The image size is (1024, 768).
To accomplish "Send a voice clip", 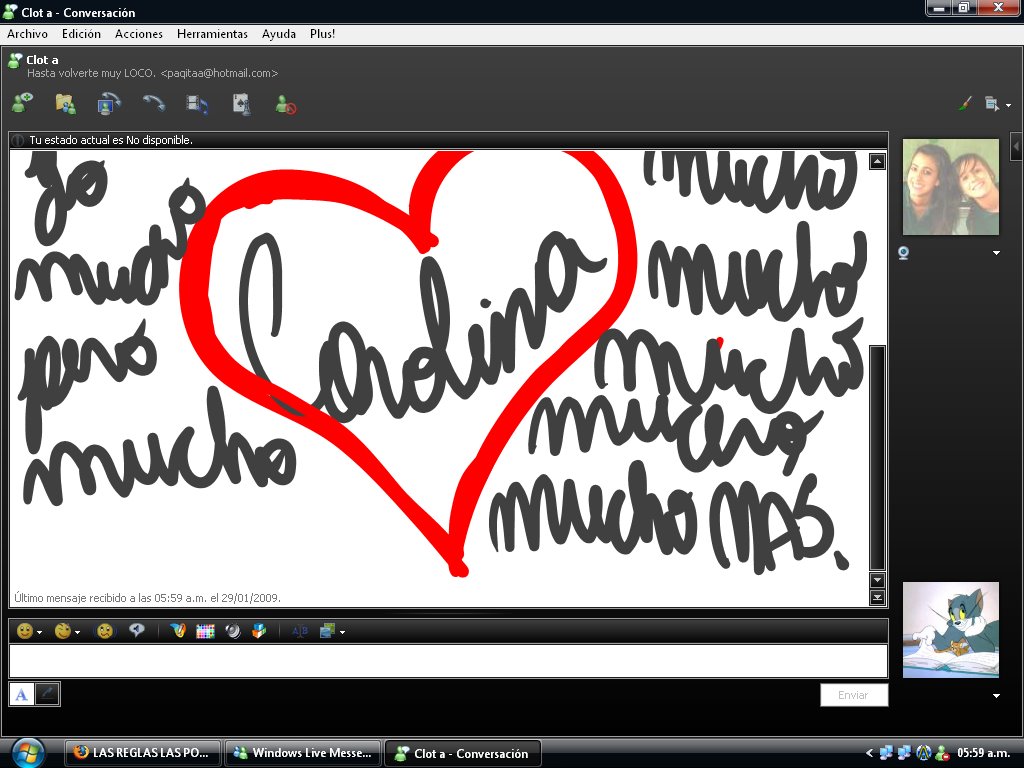I will coord(136,630).
